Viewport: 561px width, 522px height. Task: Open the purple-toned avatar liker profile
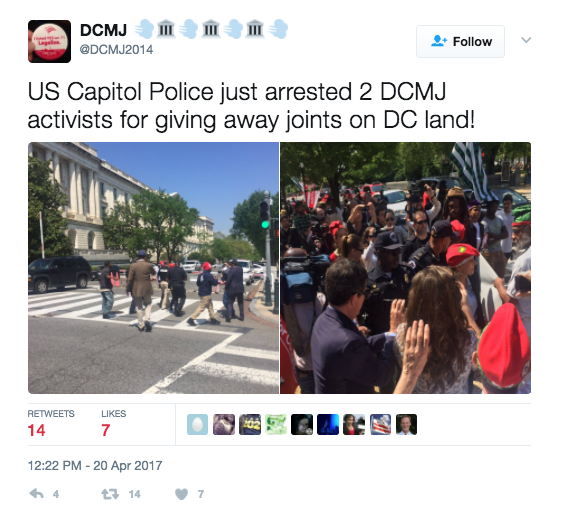tap(224, 424)
